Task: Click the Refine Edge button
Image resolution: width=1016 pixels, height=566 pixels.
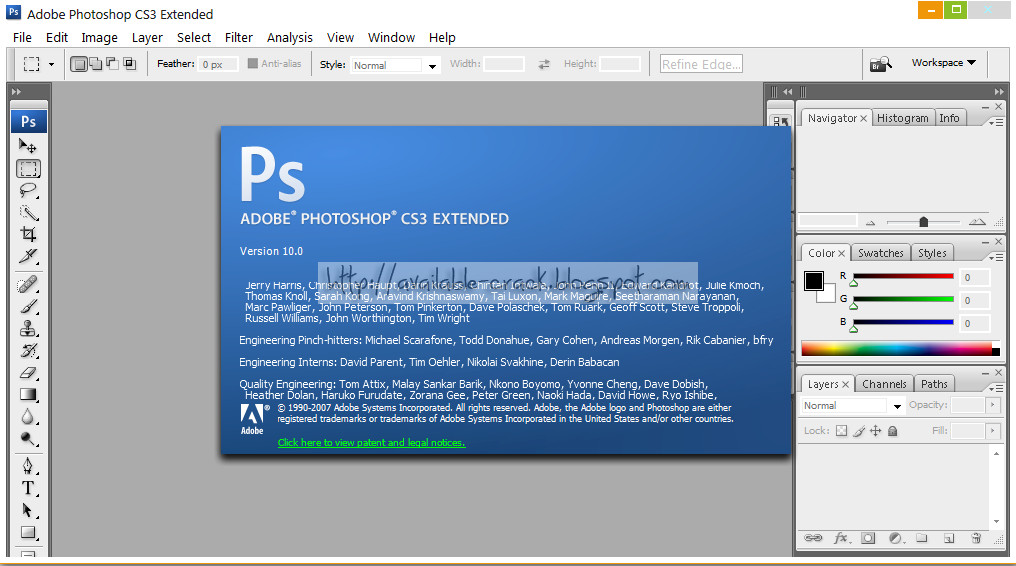Action: [x=700, y=64]
